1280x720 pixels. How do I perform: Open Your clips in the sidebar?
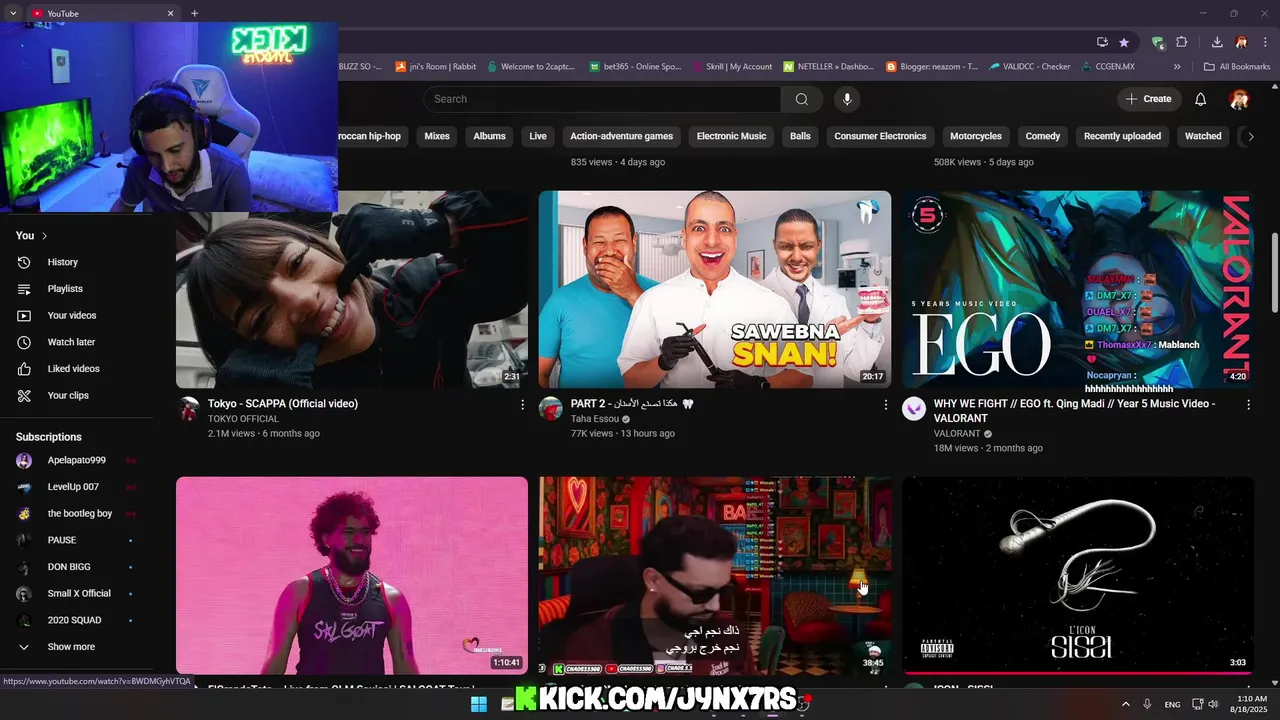(77, 395)
